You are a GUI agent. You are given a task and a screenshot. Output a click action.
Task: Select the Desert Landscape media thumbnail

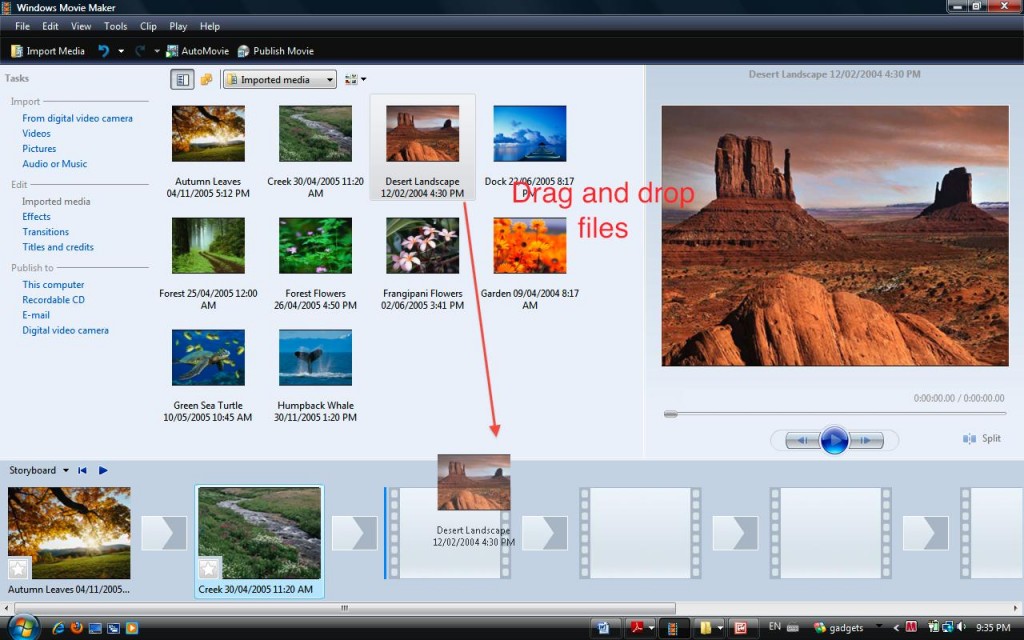point(423,134)
